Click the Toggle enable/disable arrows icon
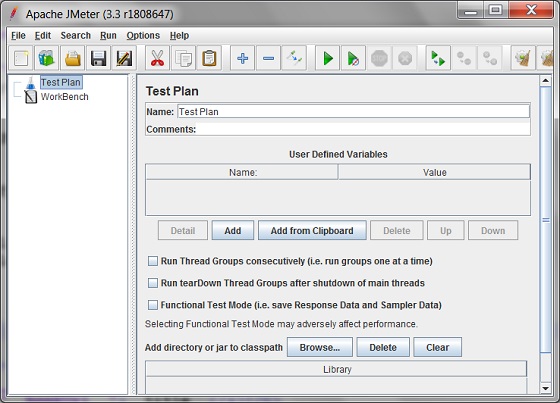The width and height of the screenshot is (560, 403). click(294, 58)
